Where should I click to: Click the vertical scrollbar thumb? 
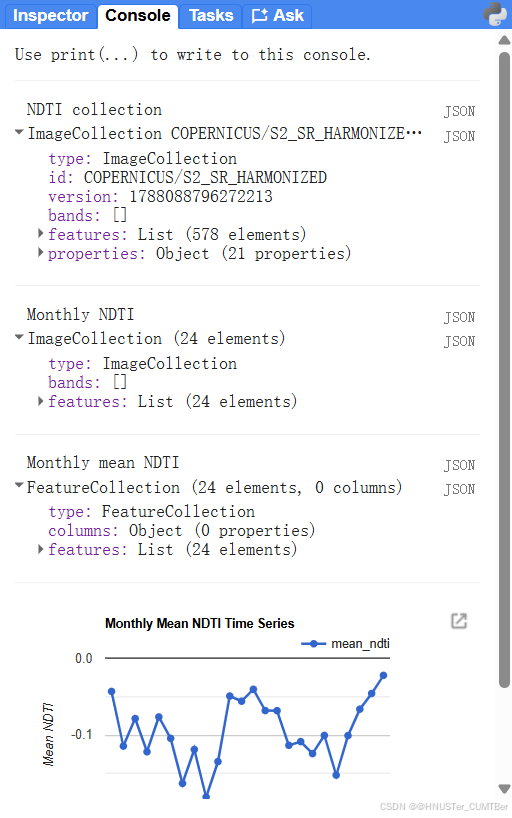504,369
